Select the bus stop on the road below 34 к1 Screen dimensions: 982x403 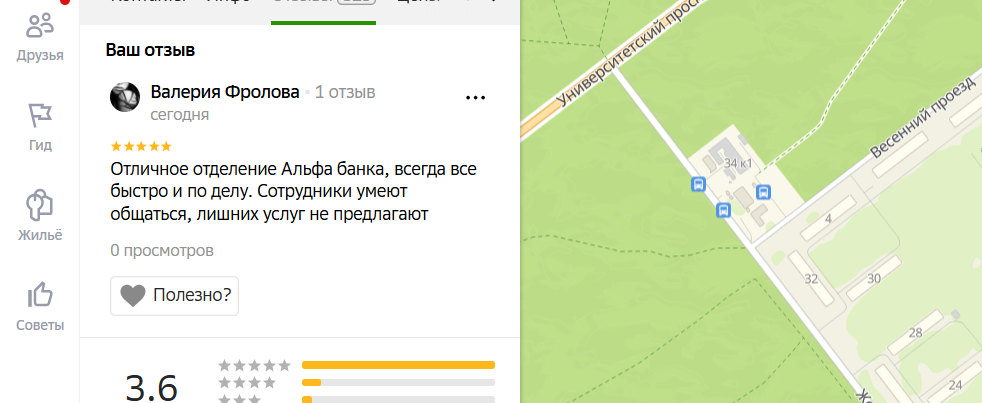(x=723, y=210)
